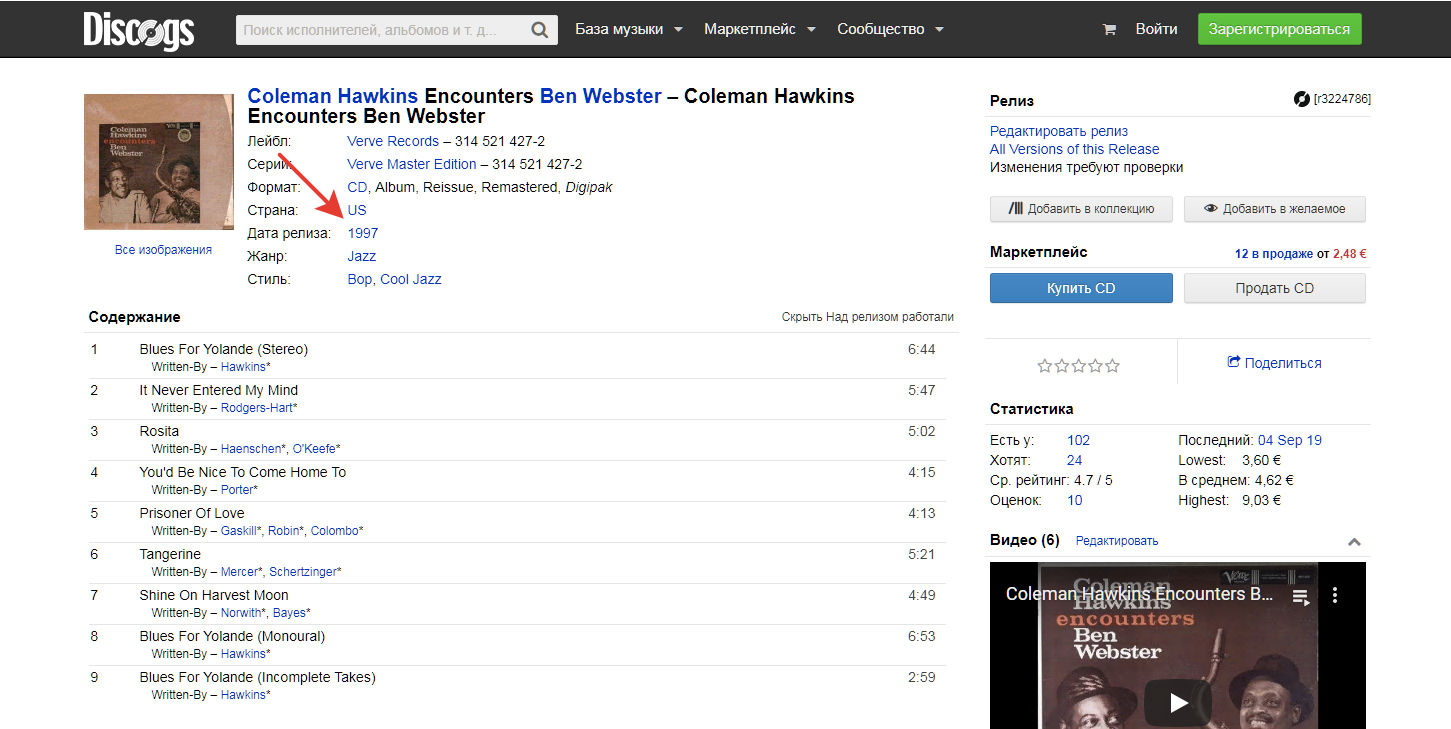Click the O'Keefe writer link
The height and width of the screenshot is (729, 1451).
point(314,449)
